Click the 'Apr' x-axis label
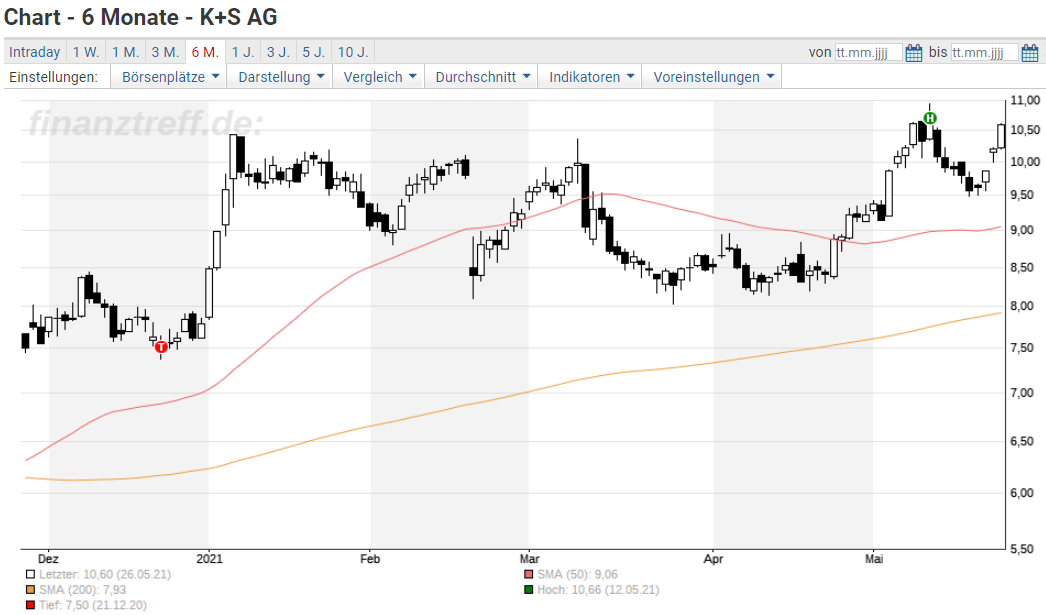Image resolution: width=1046 pixels, height=615 pixels. tap(713, 559)
